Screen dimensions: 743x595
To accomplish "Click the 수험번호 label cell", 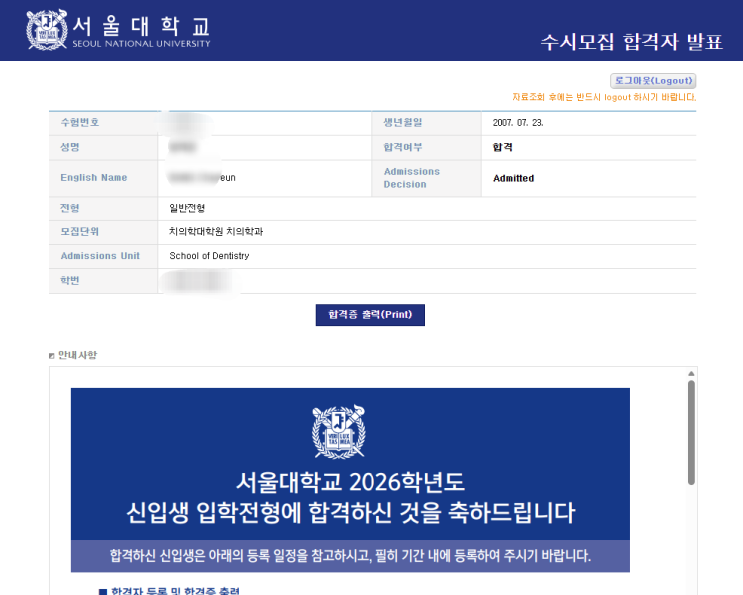I will point(103,123).
